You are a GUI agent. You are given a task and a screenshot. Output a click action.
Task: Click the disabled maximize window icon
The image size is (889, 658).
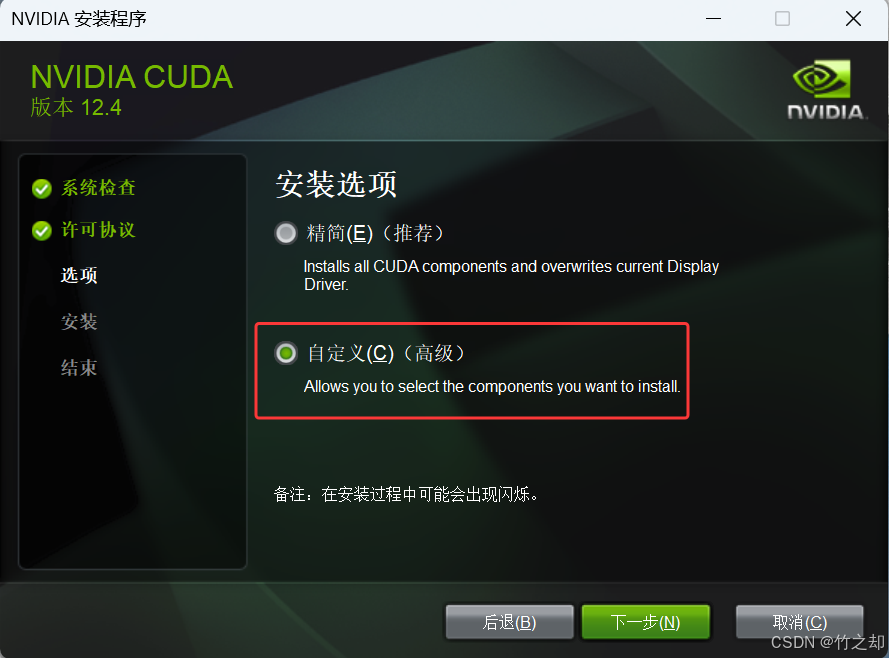click(x=782, y=19)
